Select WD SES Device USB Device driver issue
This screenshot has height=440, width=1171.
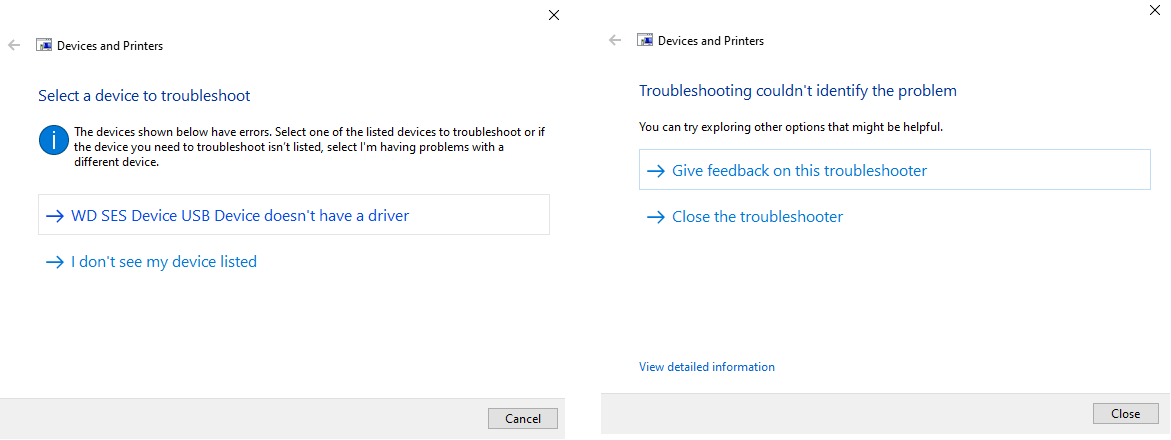click(x=293, y=215)
